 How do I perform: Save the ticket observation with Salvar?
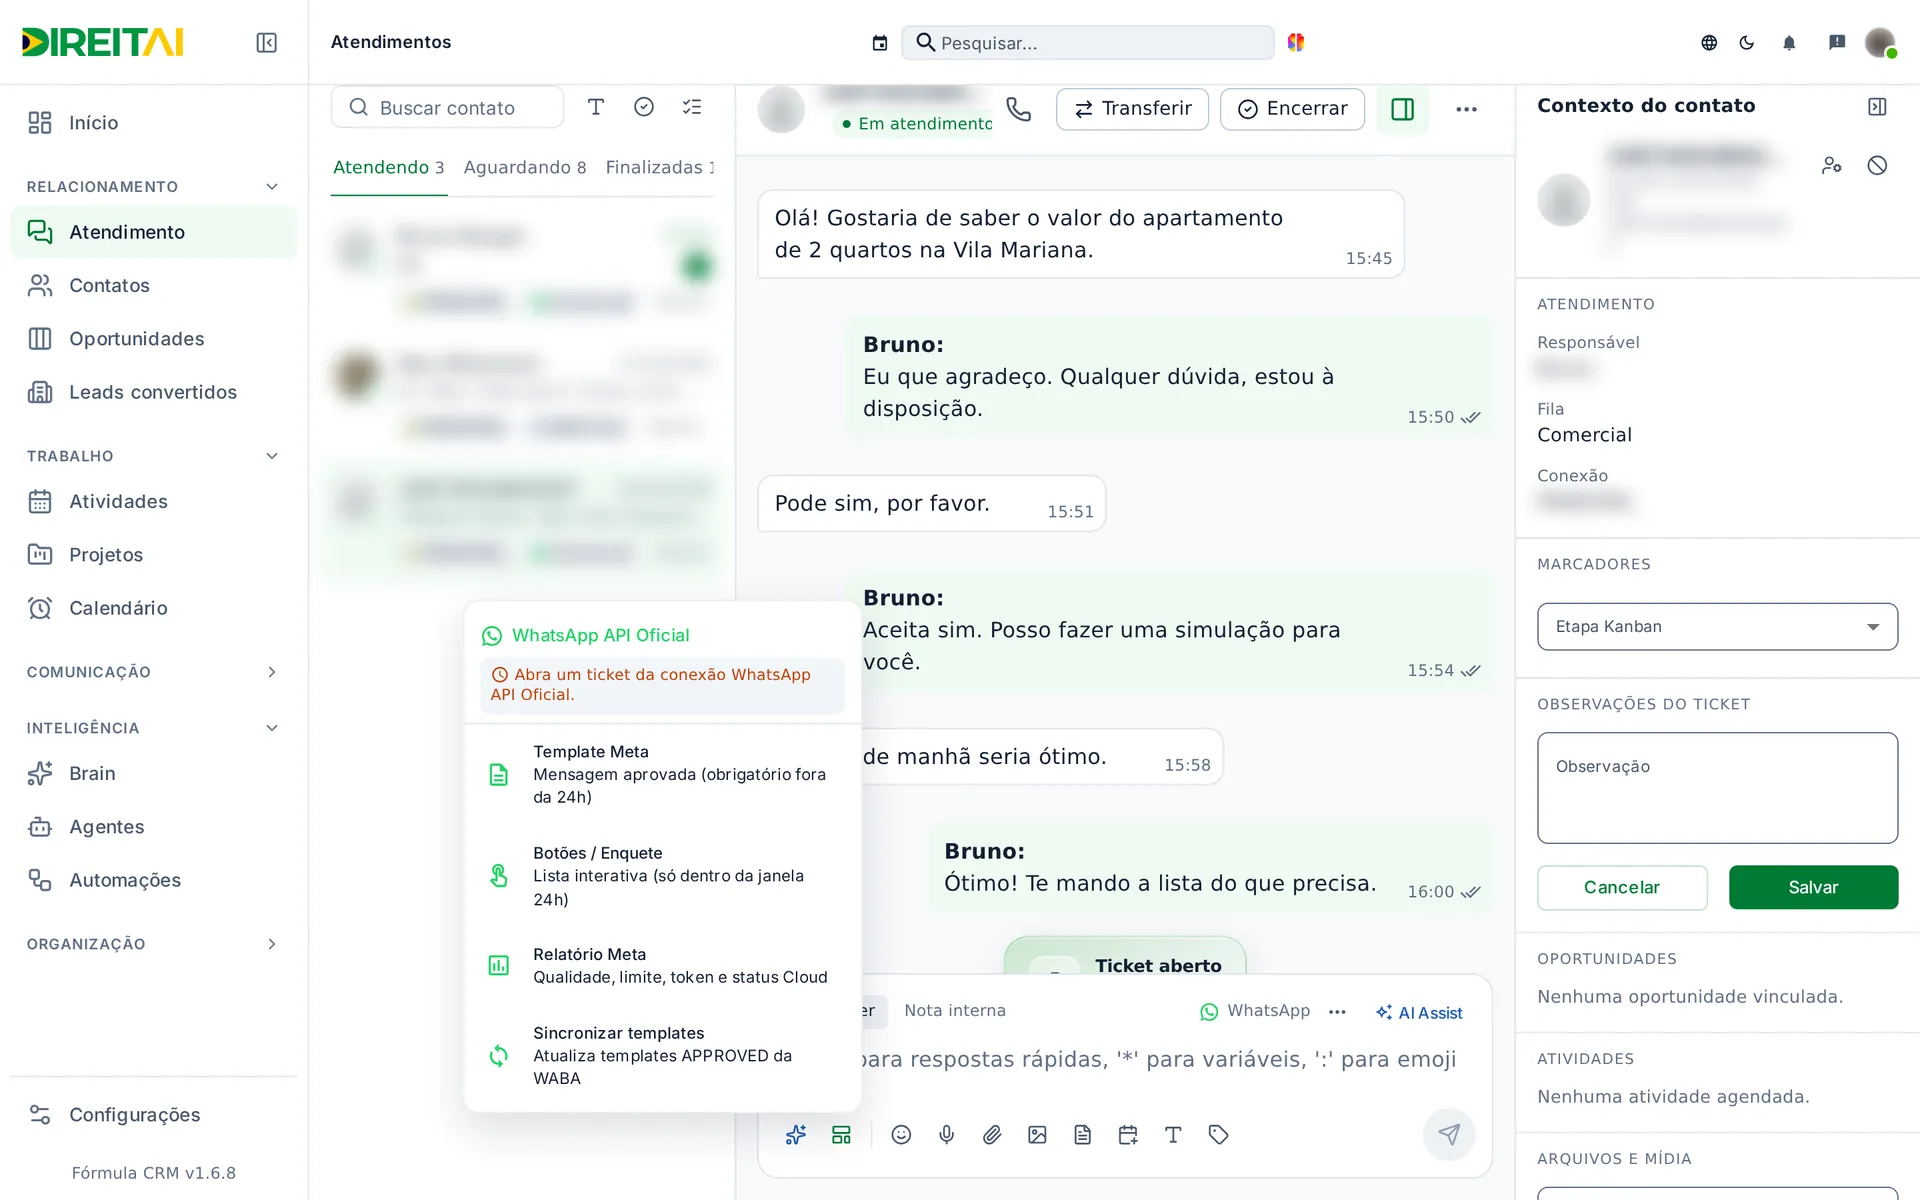tap(1813, 887)
